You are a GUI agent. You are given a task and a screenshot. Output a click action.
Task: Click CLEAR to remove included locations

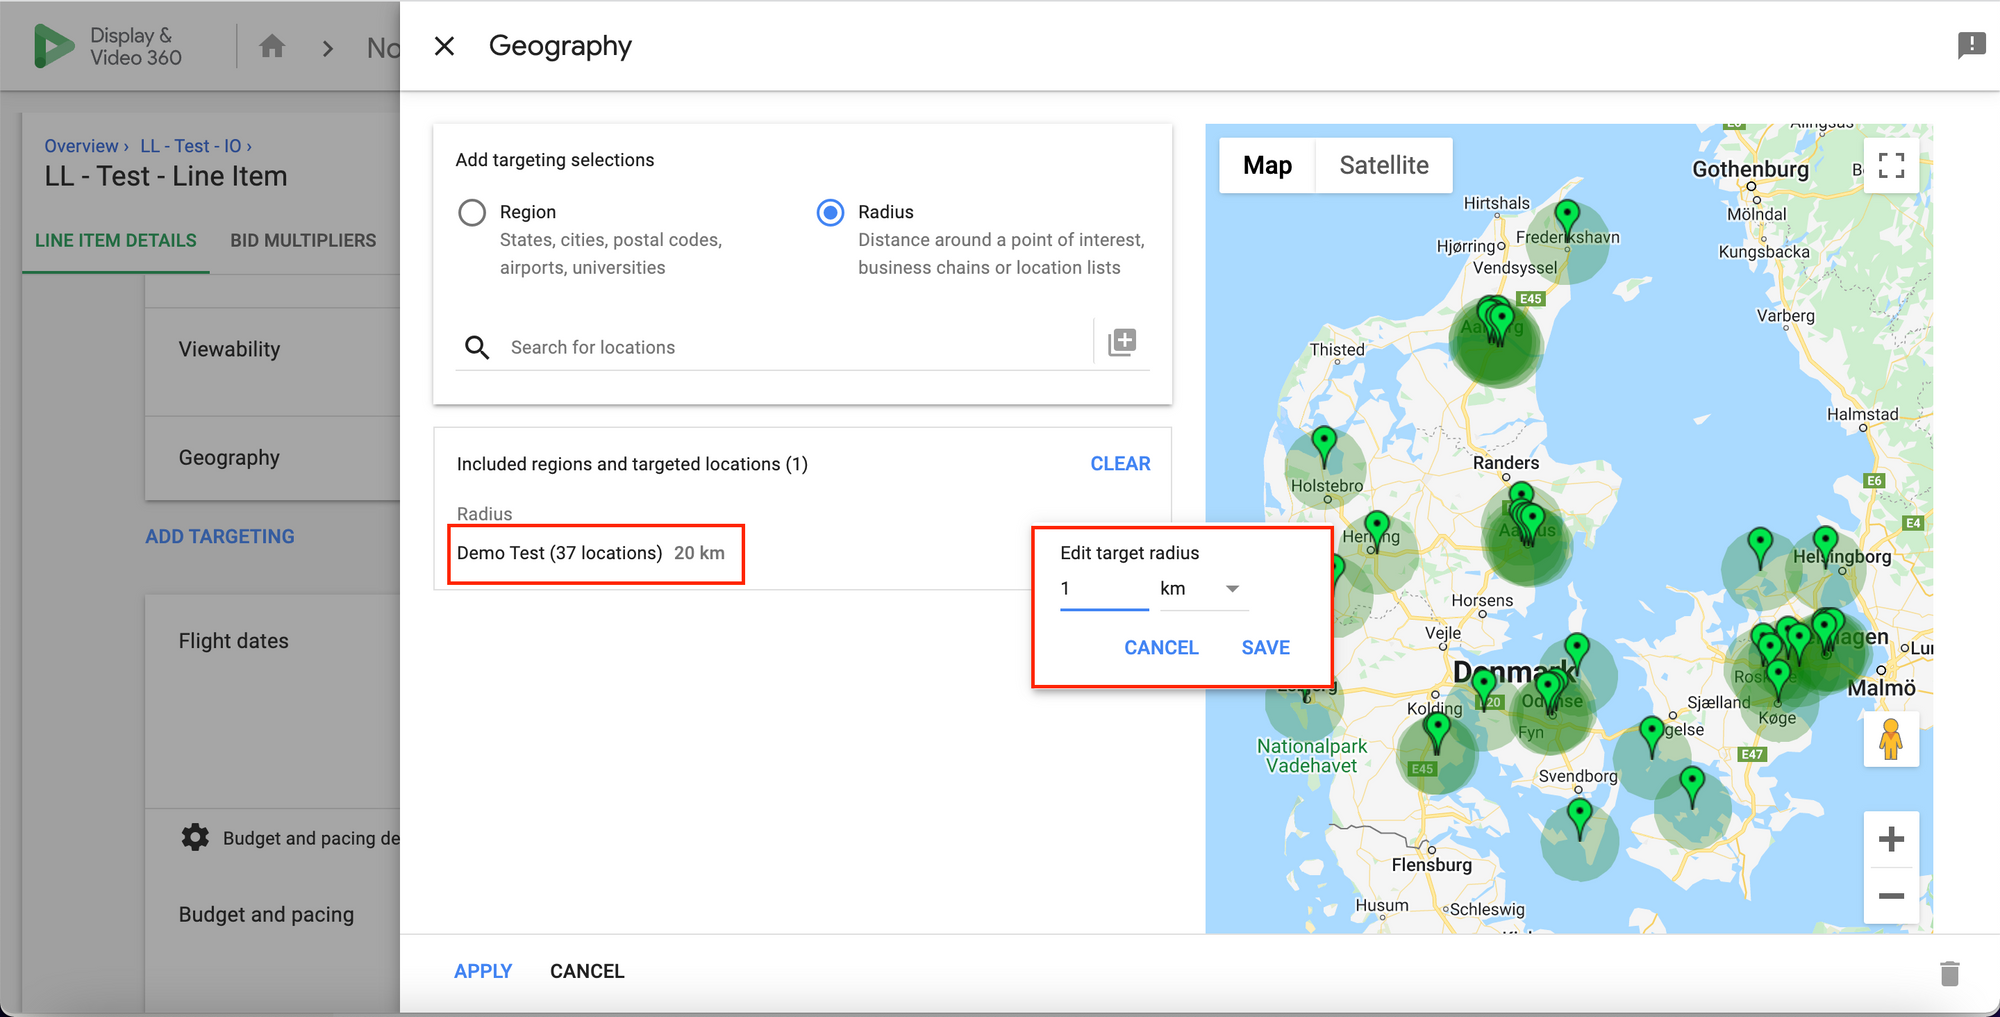pyautogui.click(x=1120, y=464)
